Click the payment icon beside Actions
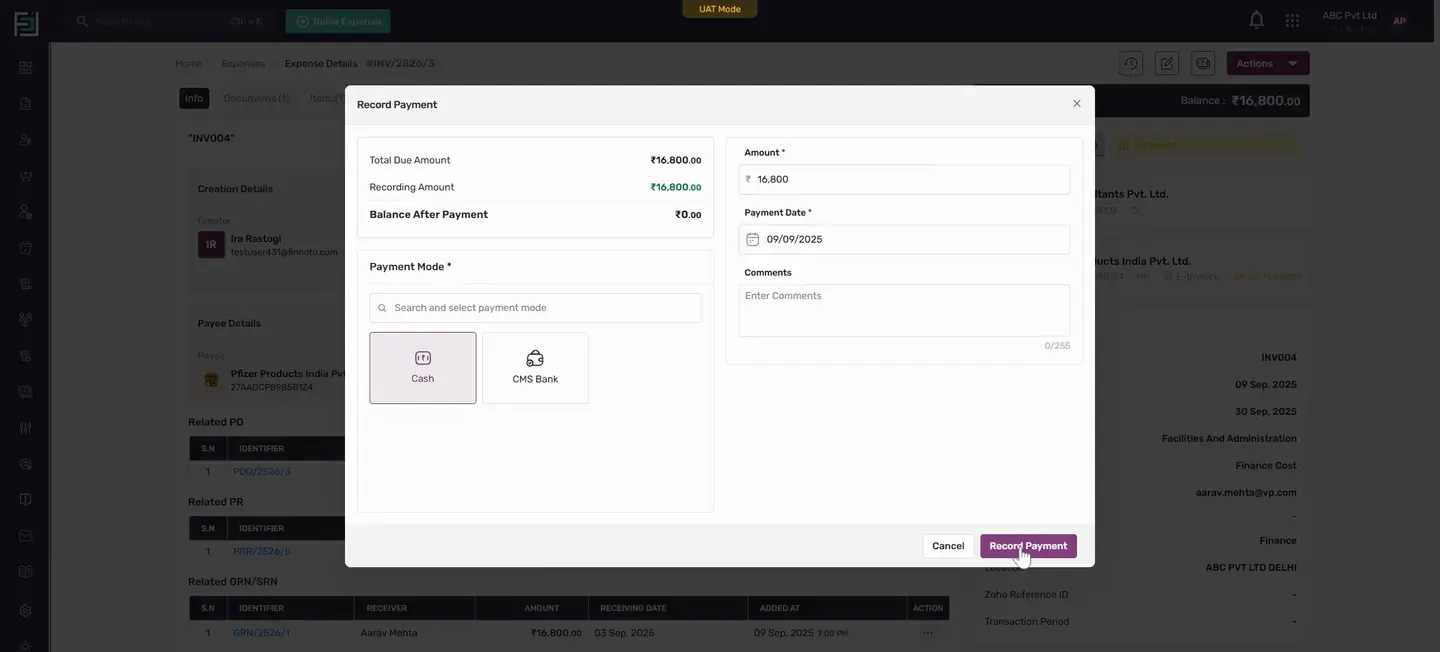The height and width of the screenshot is (652, 1440). point(1203,63)
